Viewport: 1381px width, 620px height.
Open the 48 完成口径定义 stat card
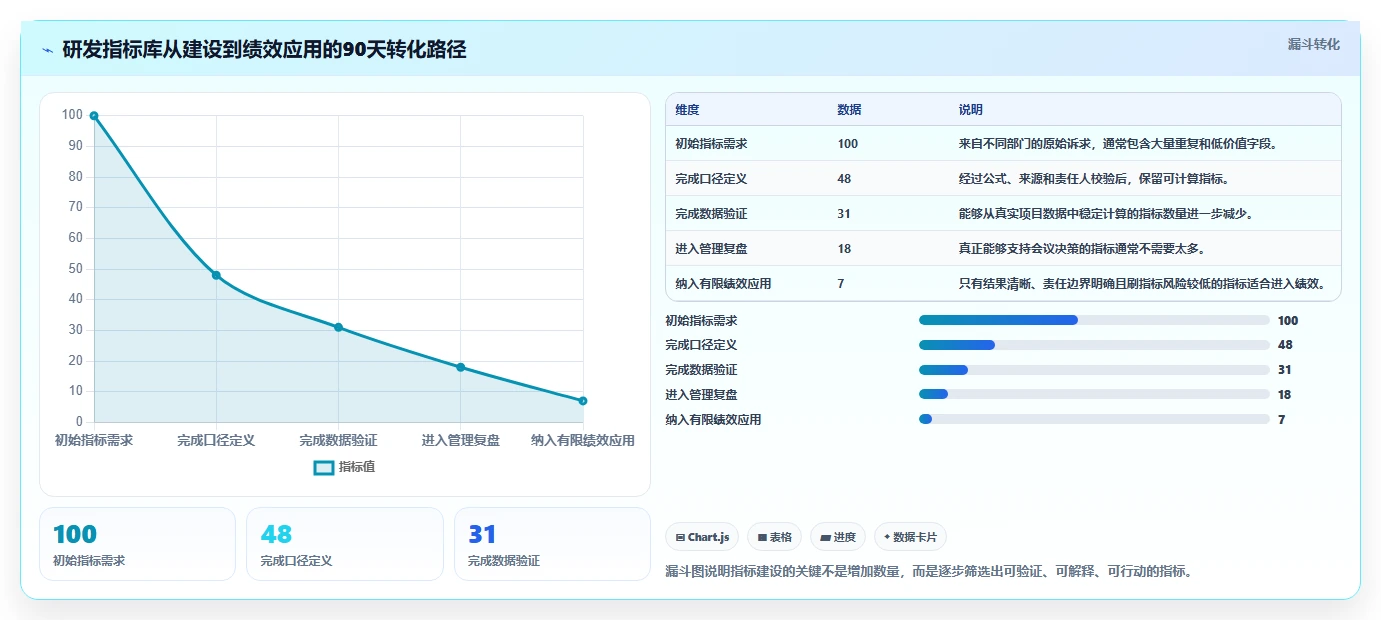point(345,544)
